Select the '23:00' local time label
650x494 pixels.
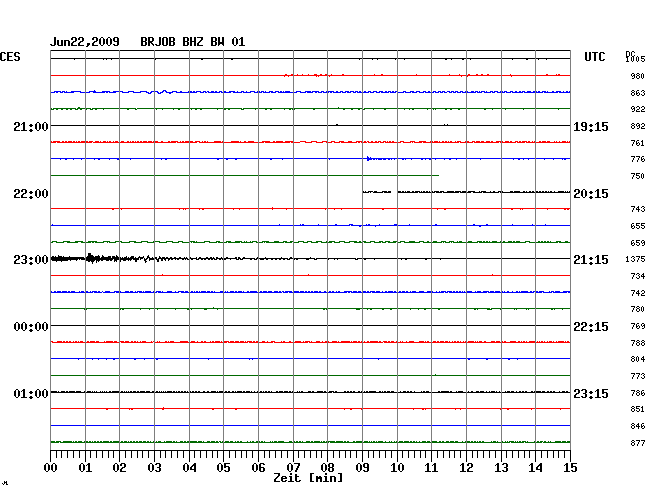point(31,260)
